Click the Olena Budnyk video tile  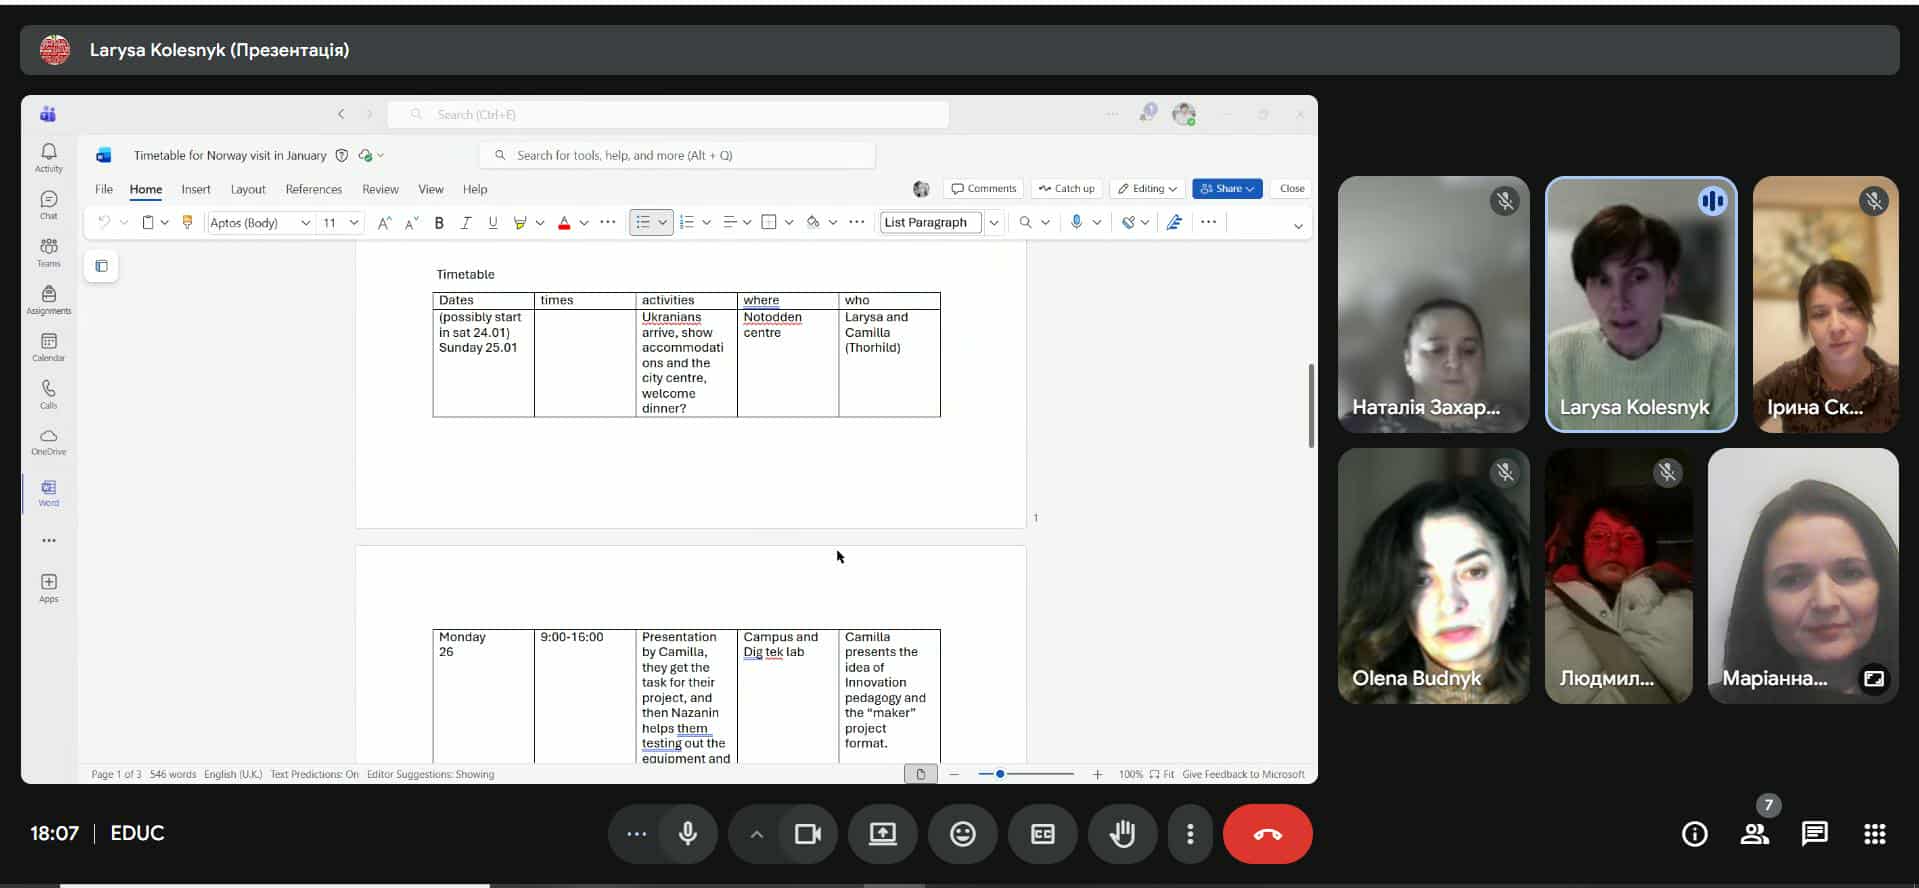pos(1432,576)
